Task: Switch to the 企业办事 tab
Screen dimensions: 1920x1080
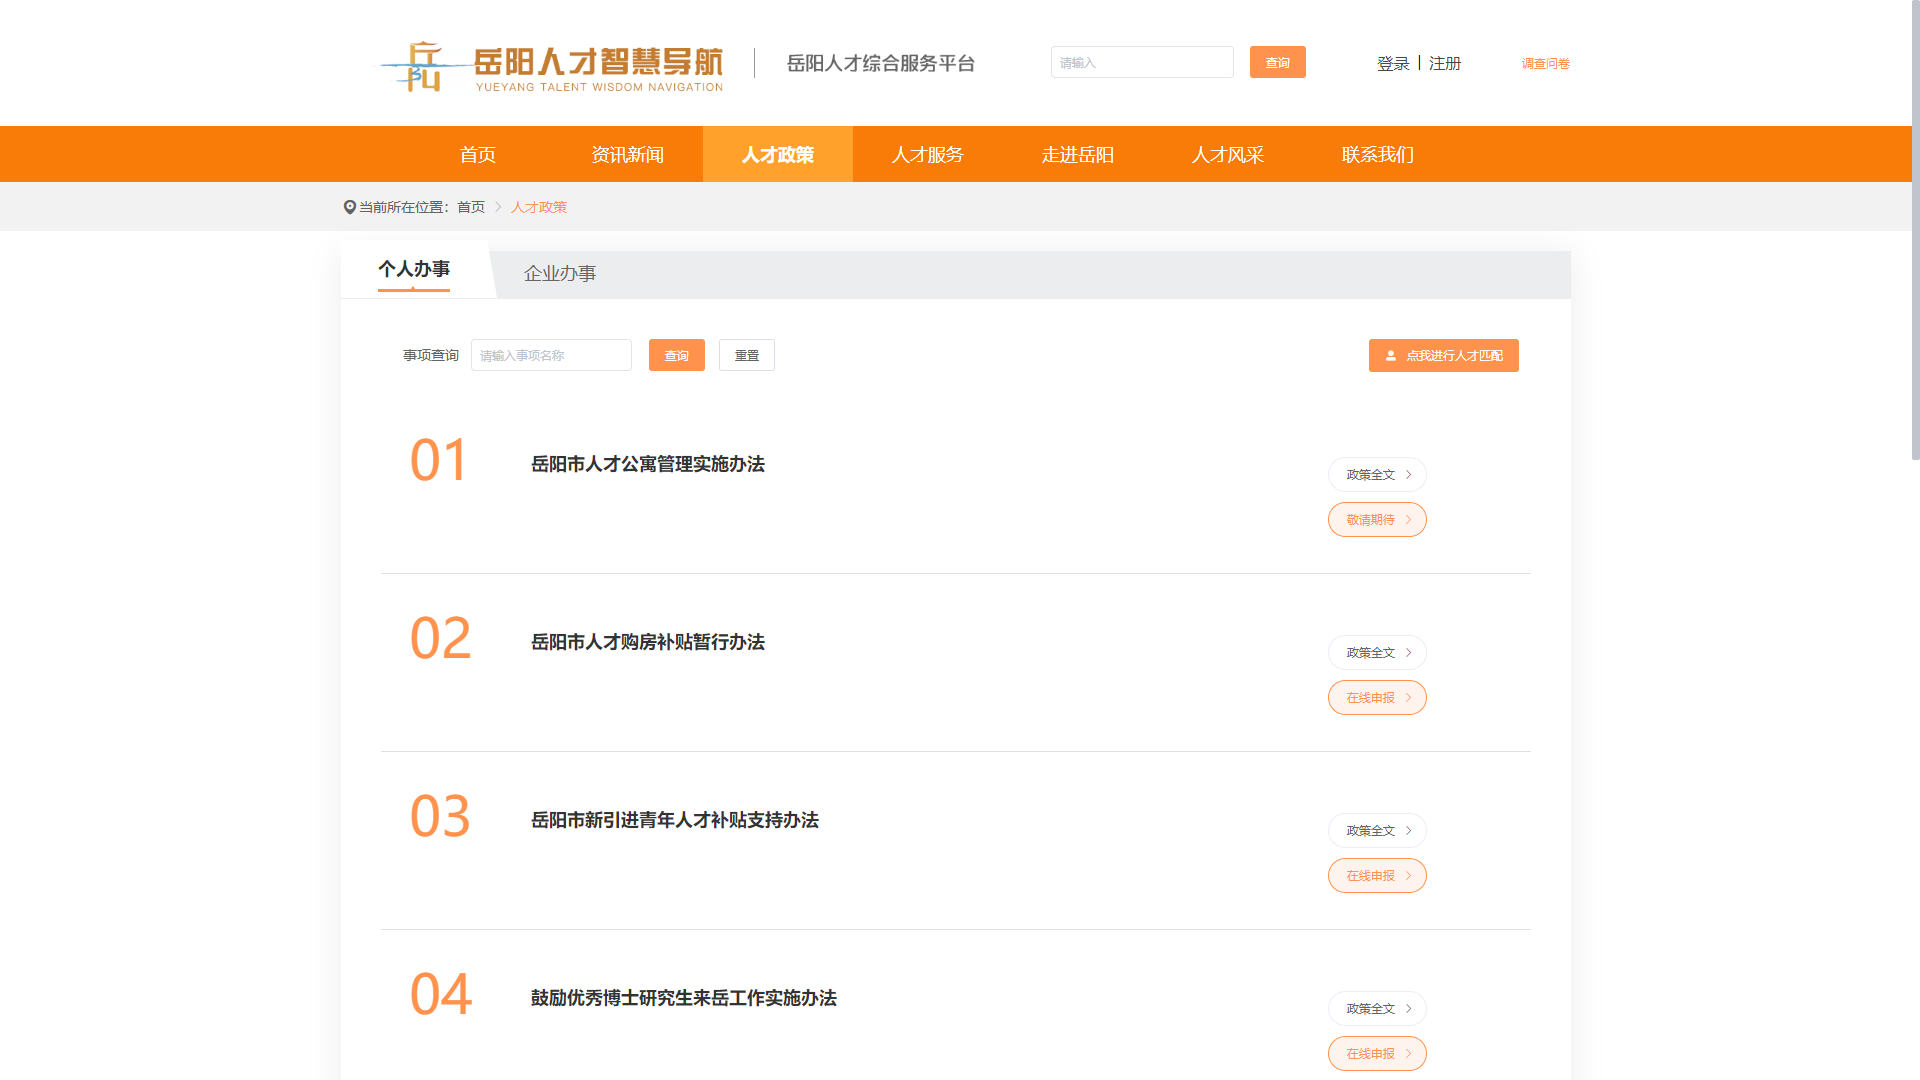Action: (x=559, y=274)
